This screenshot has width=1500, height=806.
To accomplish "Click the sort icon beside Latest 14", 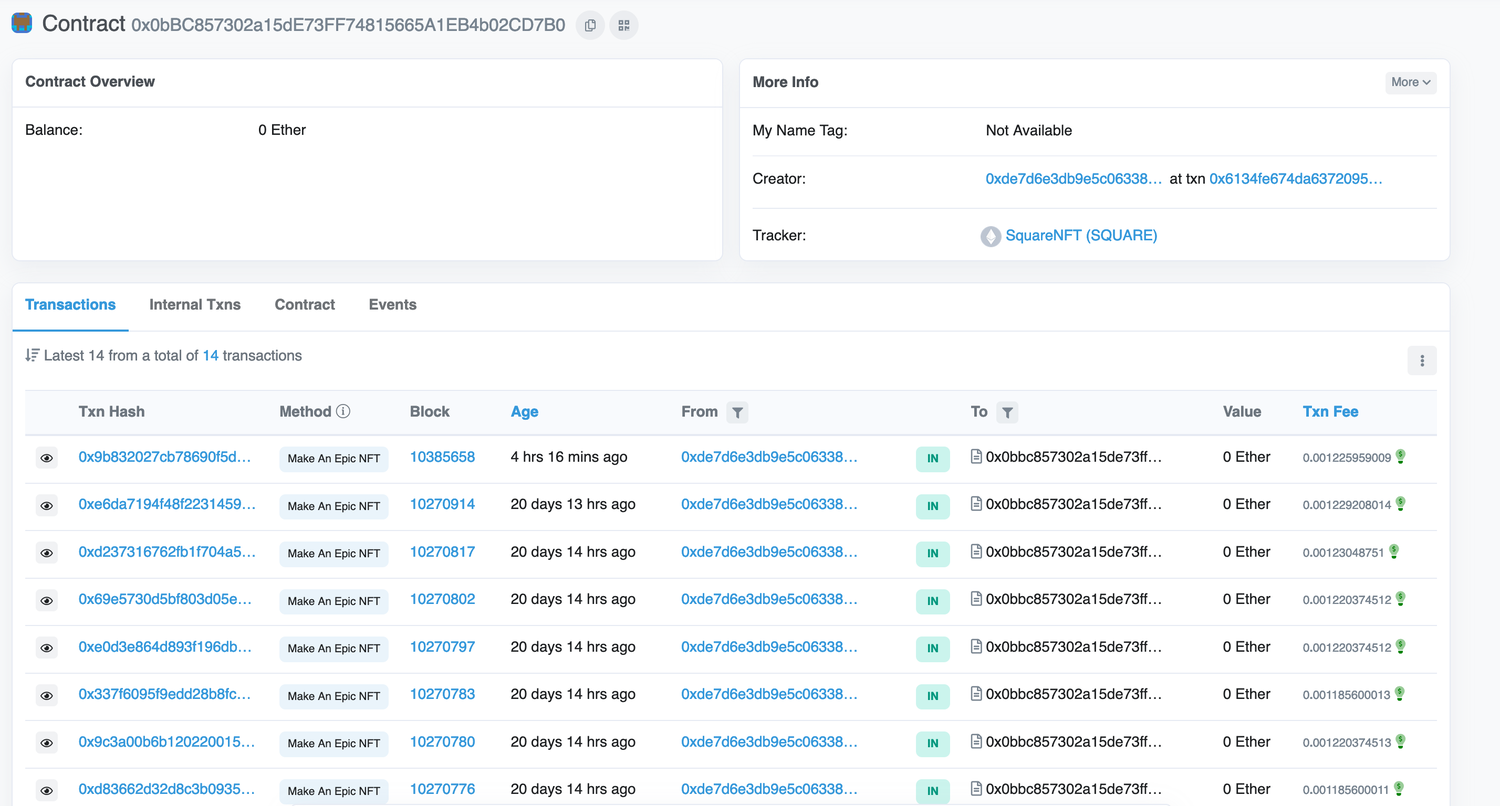I will pyautogui.click(x=32, y=355).
